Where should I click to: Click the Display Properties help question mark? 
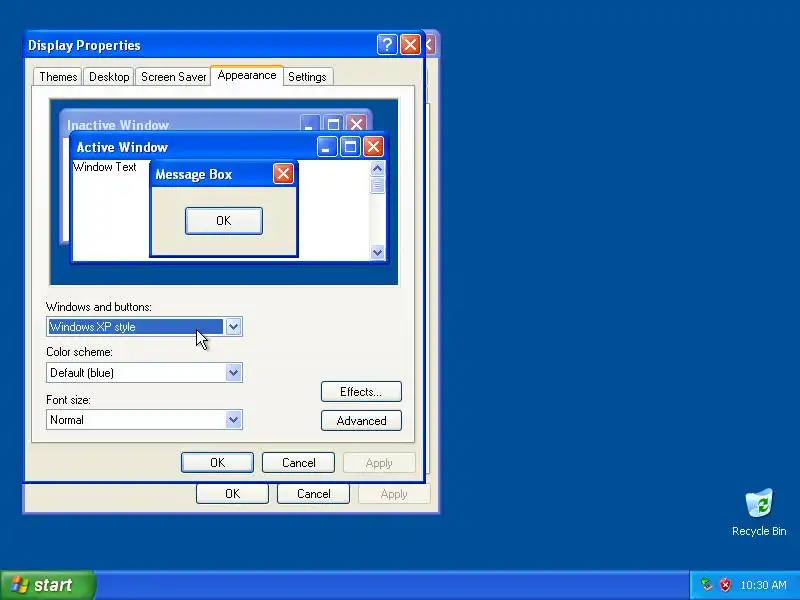click(x=387, y=45)
